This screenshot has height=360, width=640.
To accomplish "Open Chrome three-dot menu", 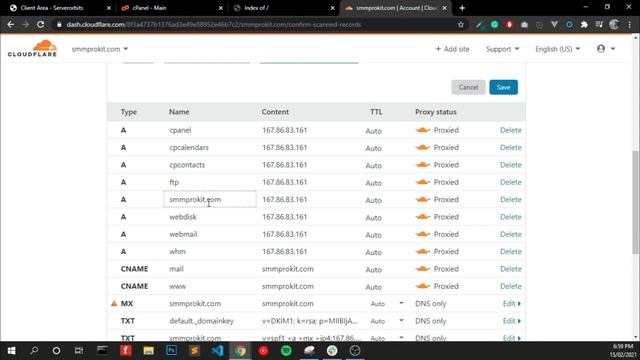I will (630, 24).
